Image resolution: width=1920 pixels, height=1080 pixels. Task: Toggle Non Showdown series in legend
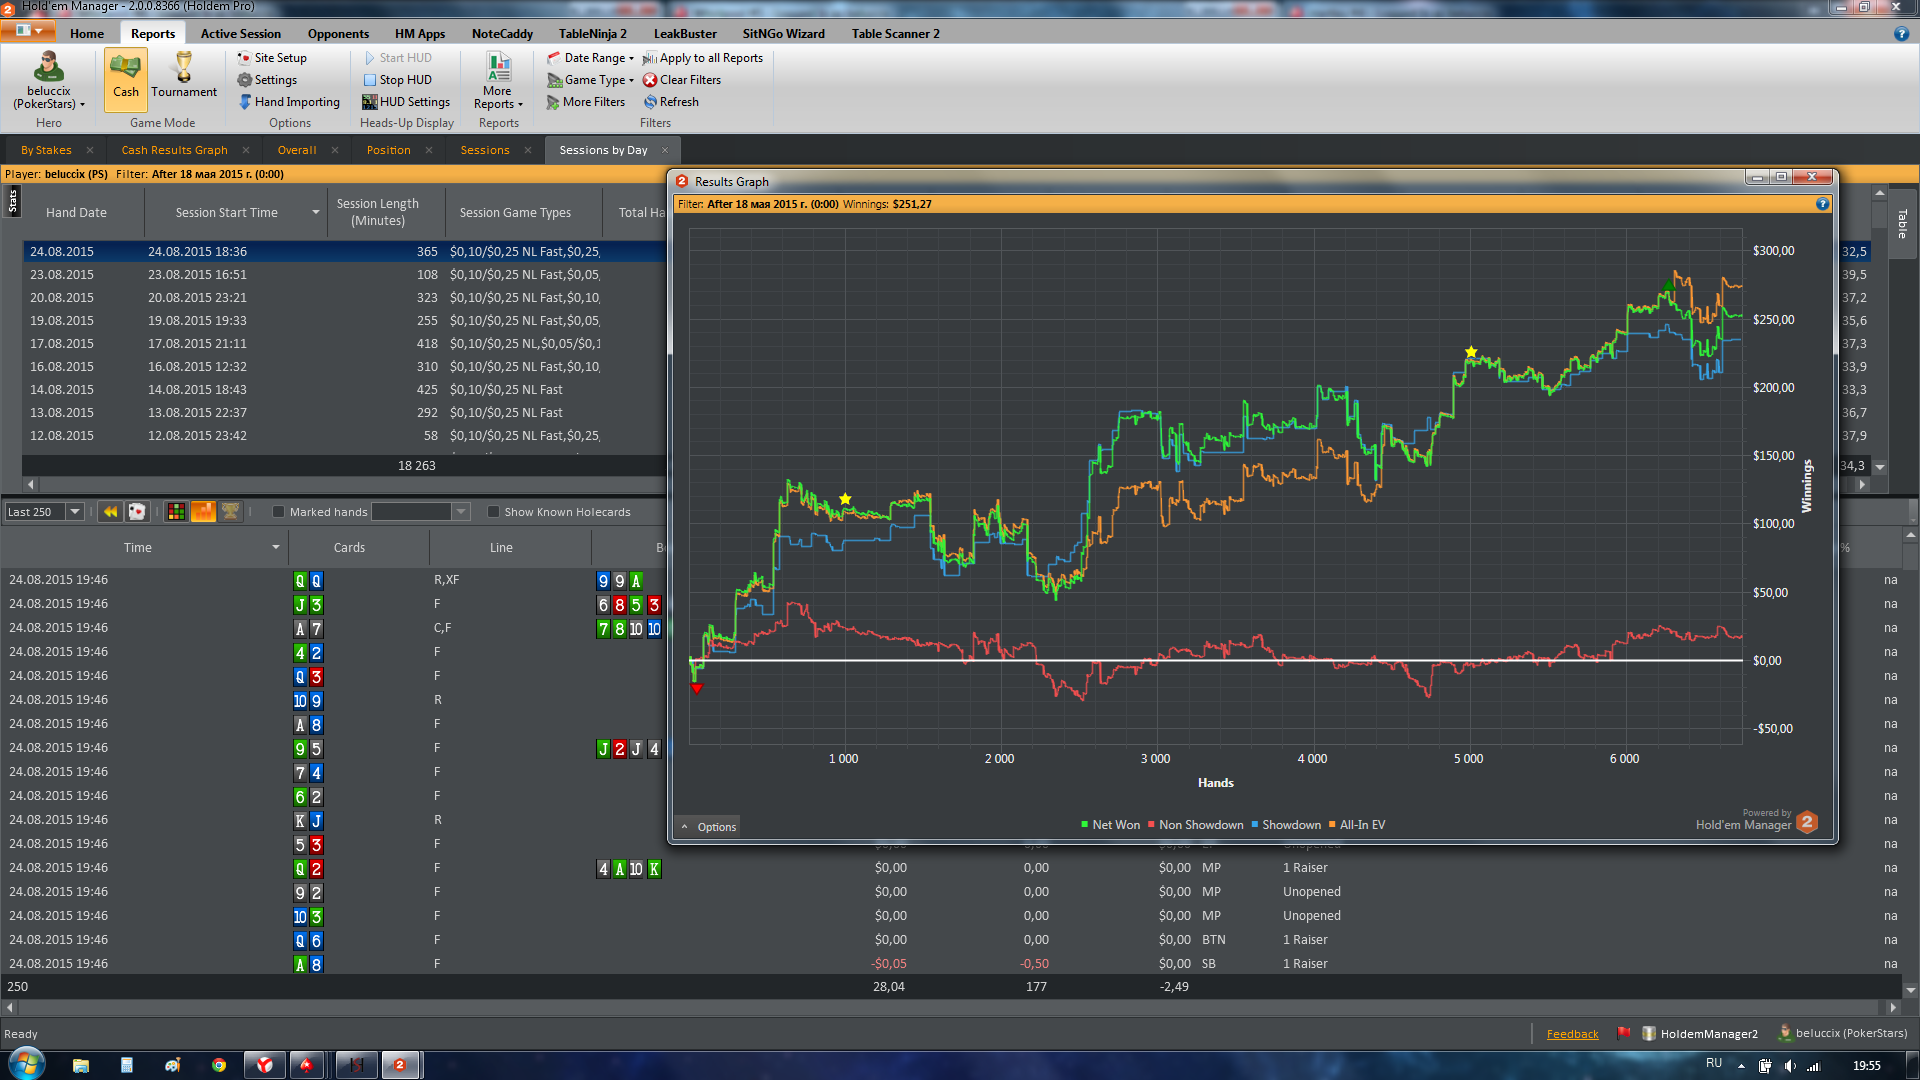[1195, 825]
